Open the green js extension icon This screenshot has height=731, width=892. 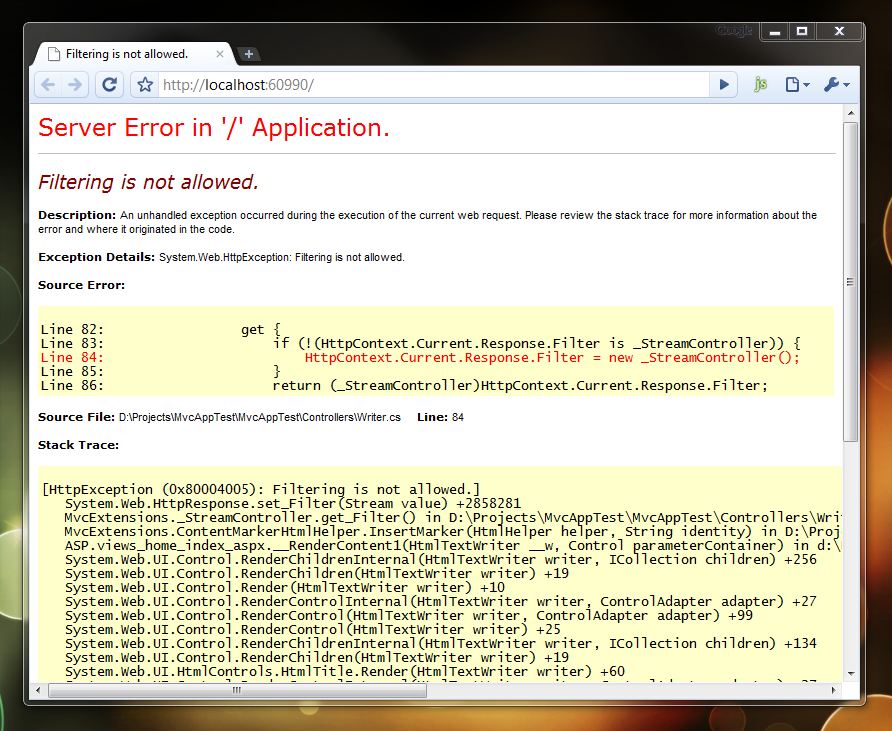[761, 85]
